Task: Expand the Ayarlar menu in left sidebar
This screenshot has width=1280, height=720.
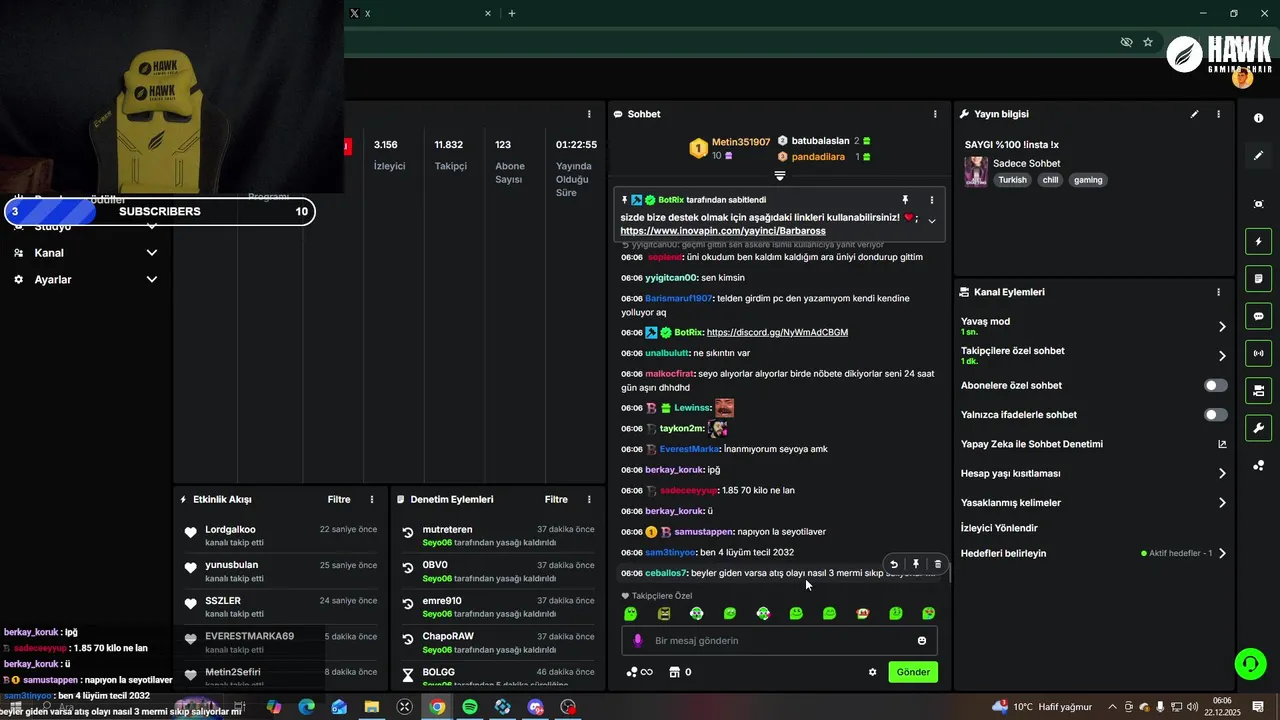Action: click(152, 280)
